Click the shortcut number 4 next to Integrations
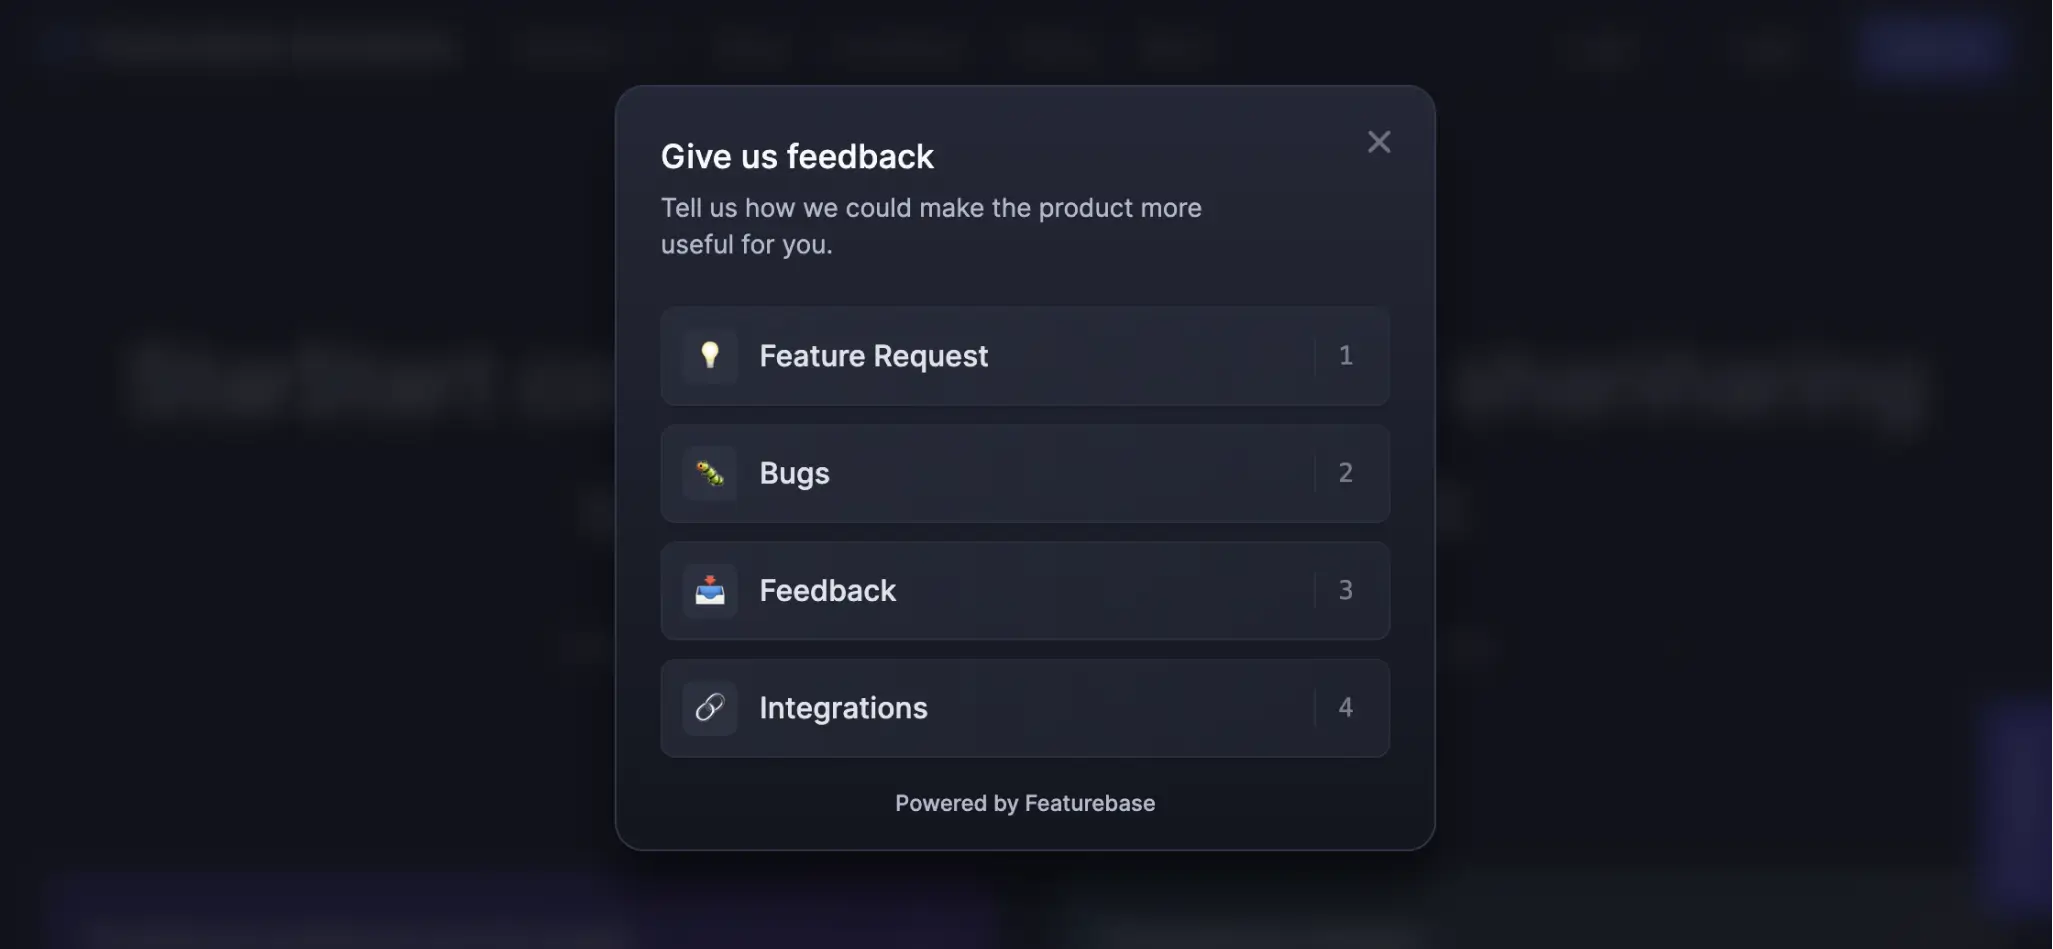 click(x=1346, y=707)
